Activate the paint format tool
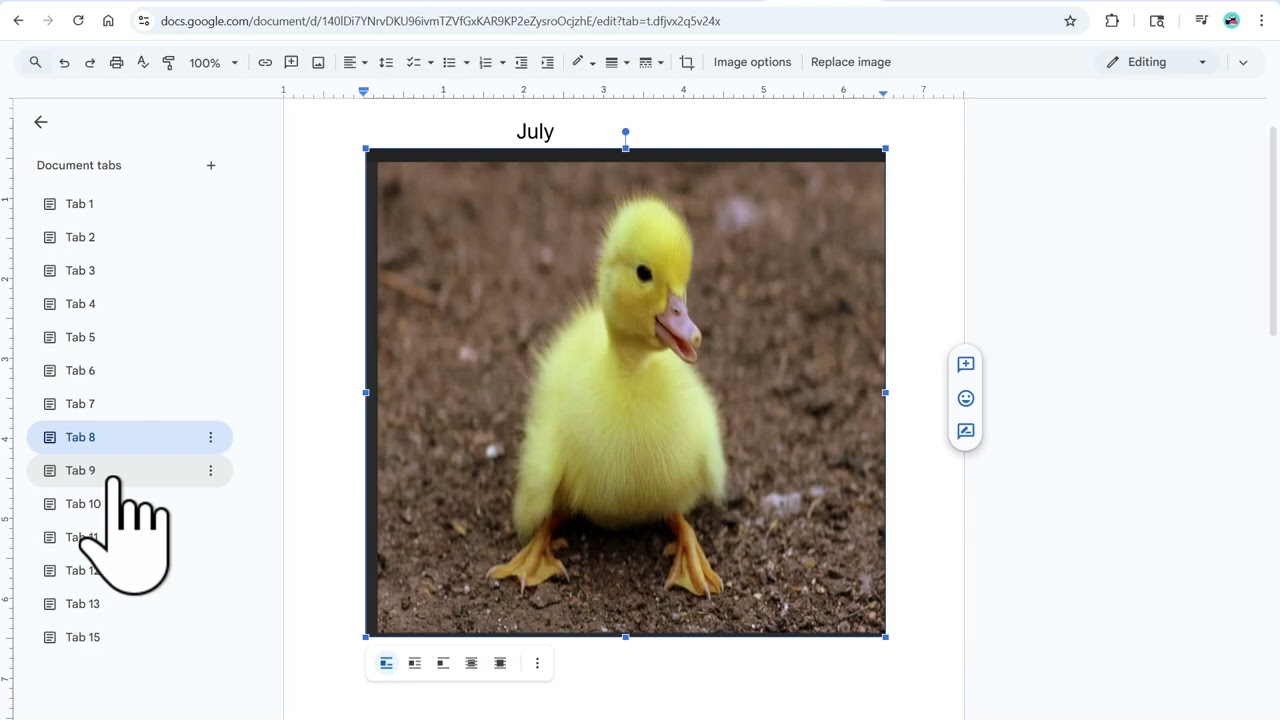1280x720 pixels. [x=168, y=62]
